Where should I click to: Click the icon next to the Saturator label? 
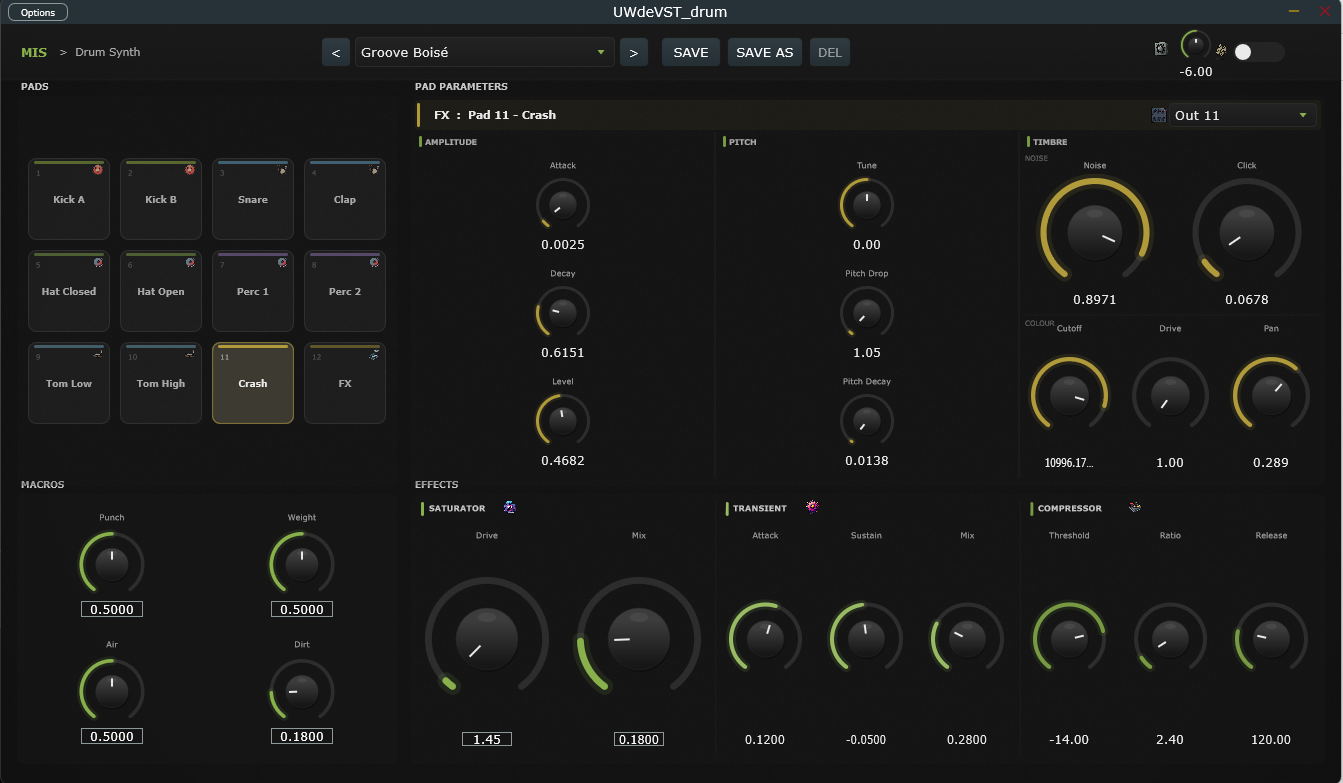pos(510,508)
